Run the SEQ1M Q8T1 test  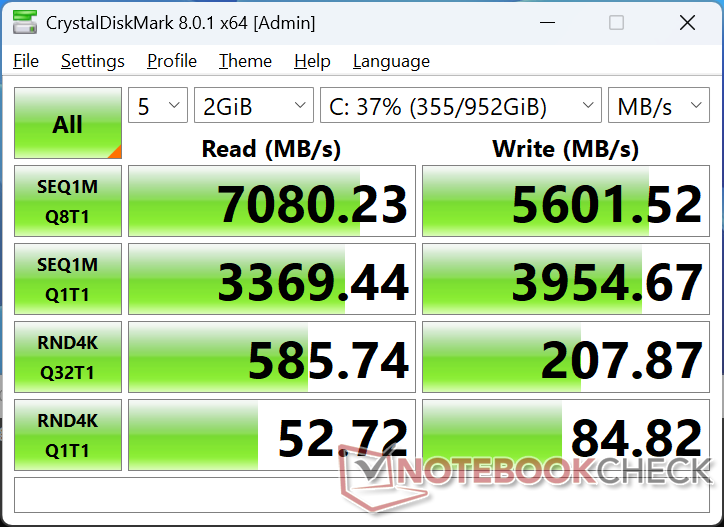coord(68,201)
